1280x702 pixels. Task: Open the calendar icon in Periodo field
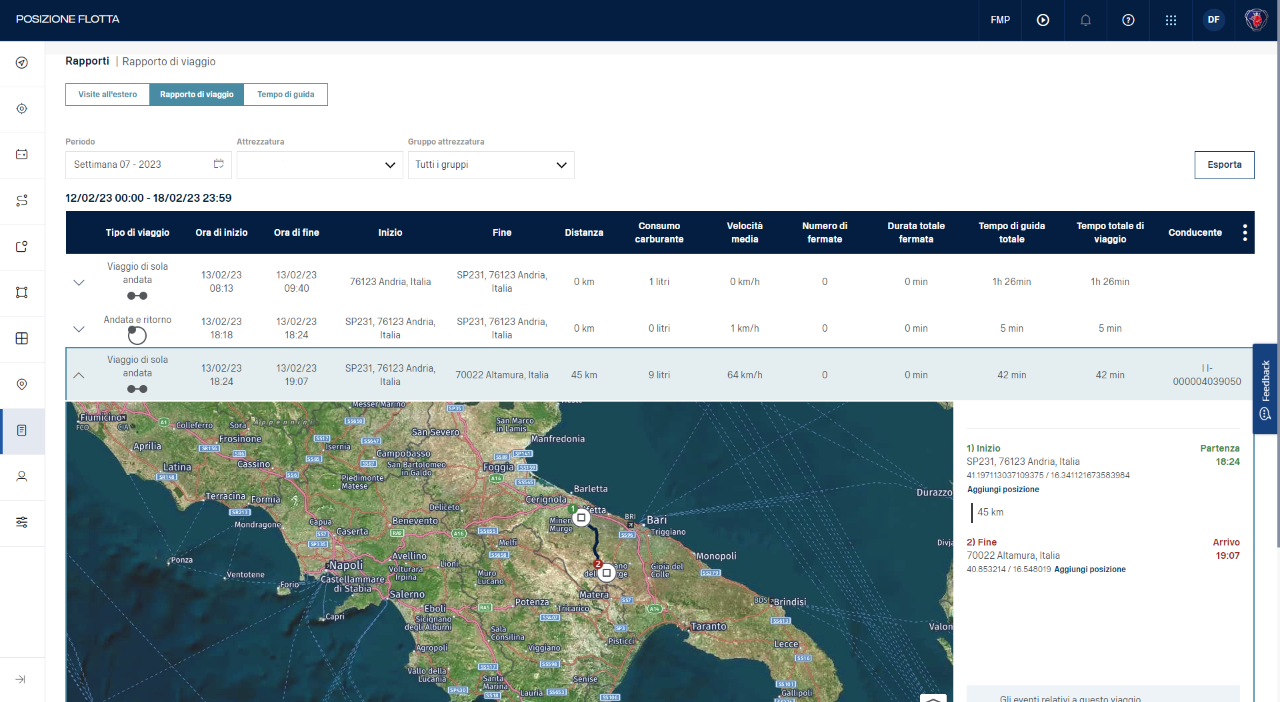(219, 164)
